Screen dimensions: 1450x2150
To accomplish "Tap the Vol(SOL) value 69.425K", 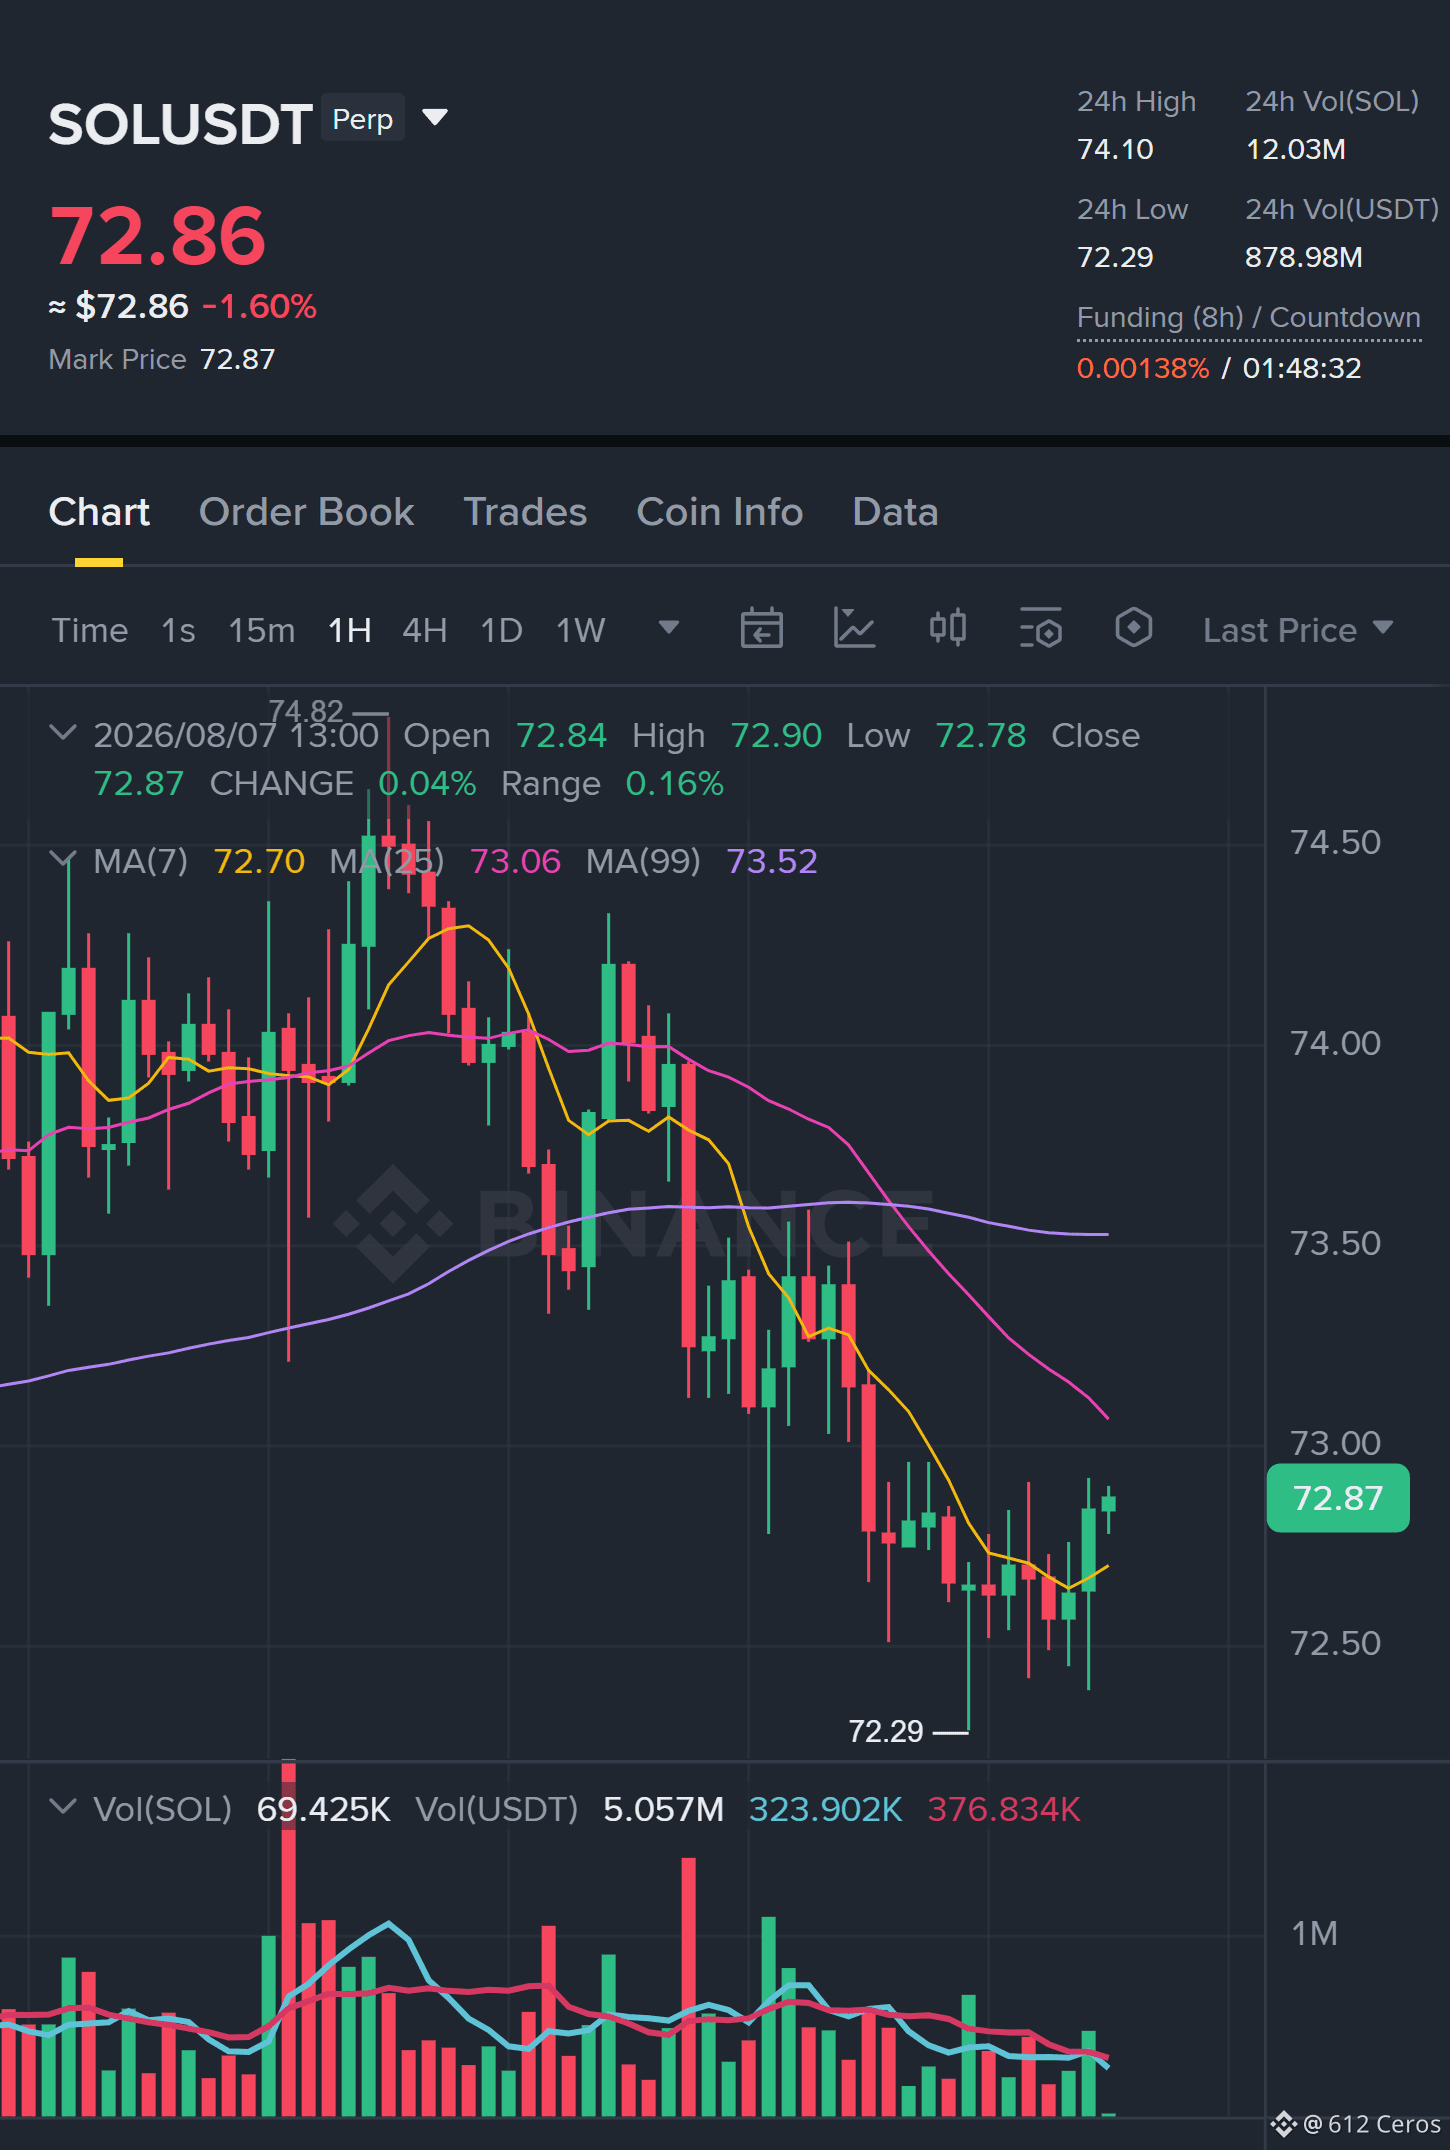I will (323, 1809).
